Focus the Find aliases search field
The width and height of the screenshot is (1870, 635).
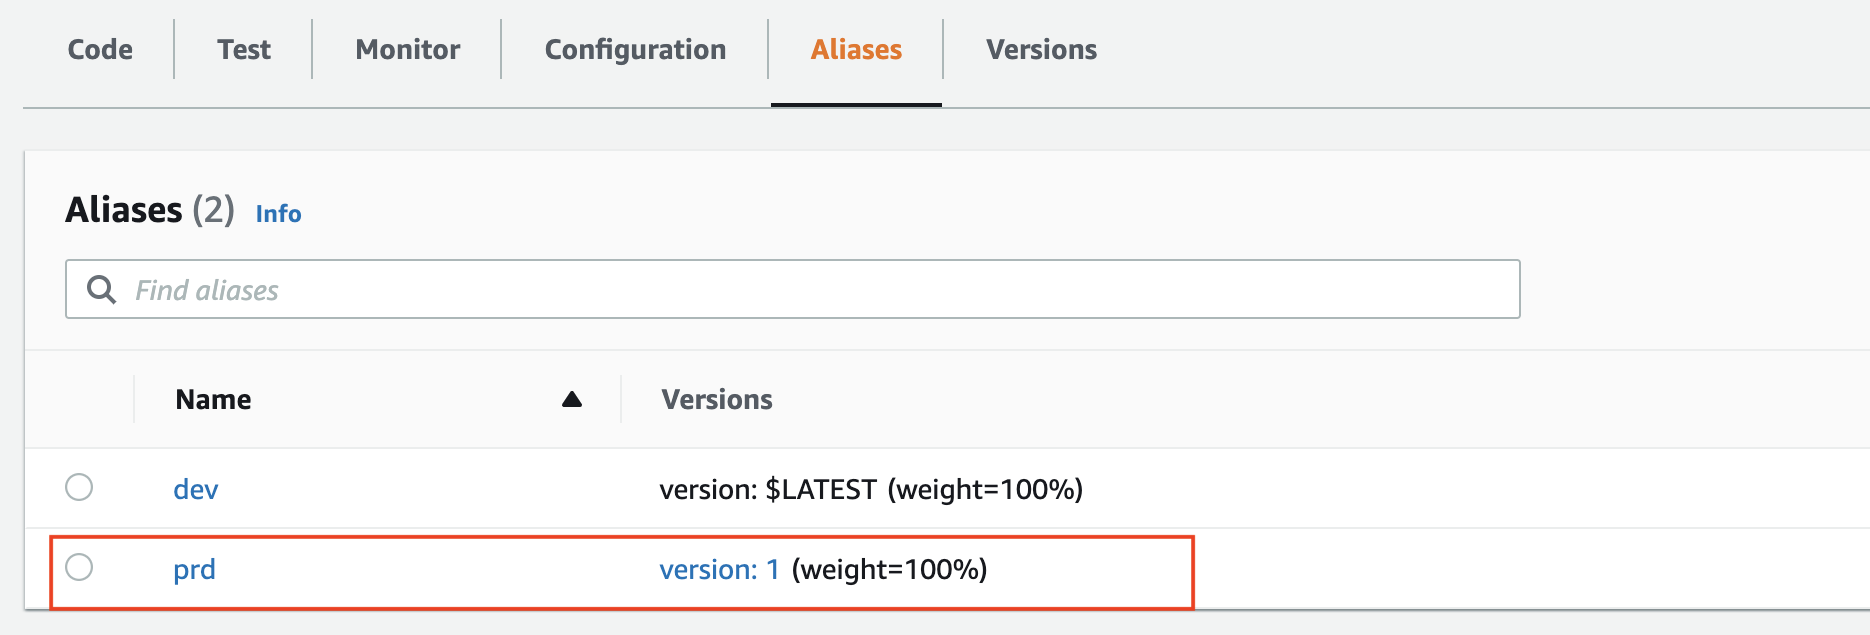[793, 290]
